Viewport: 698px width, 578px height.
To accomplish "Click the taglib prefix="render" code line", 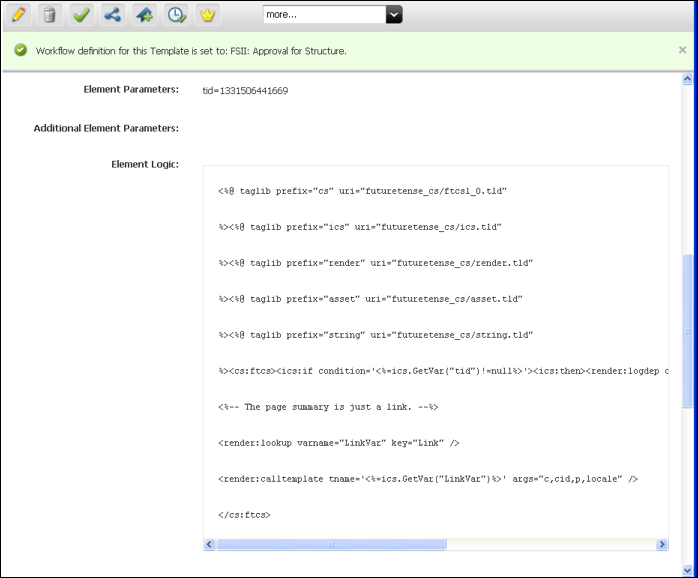I will click(376, 263).
